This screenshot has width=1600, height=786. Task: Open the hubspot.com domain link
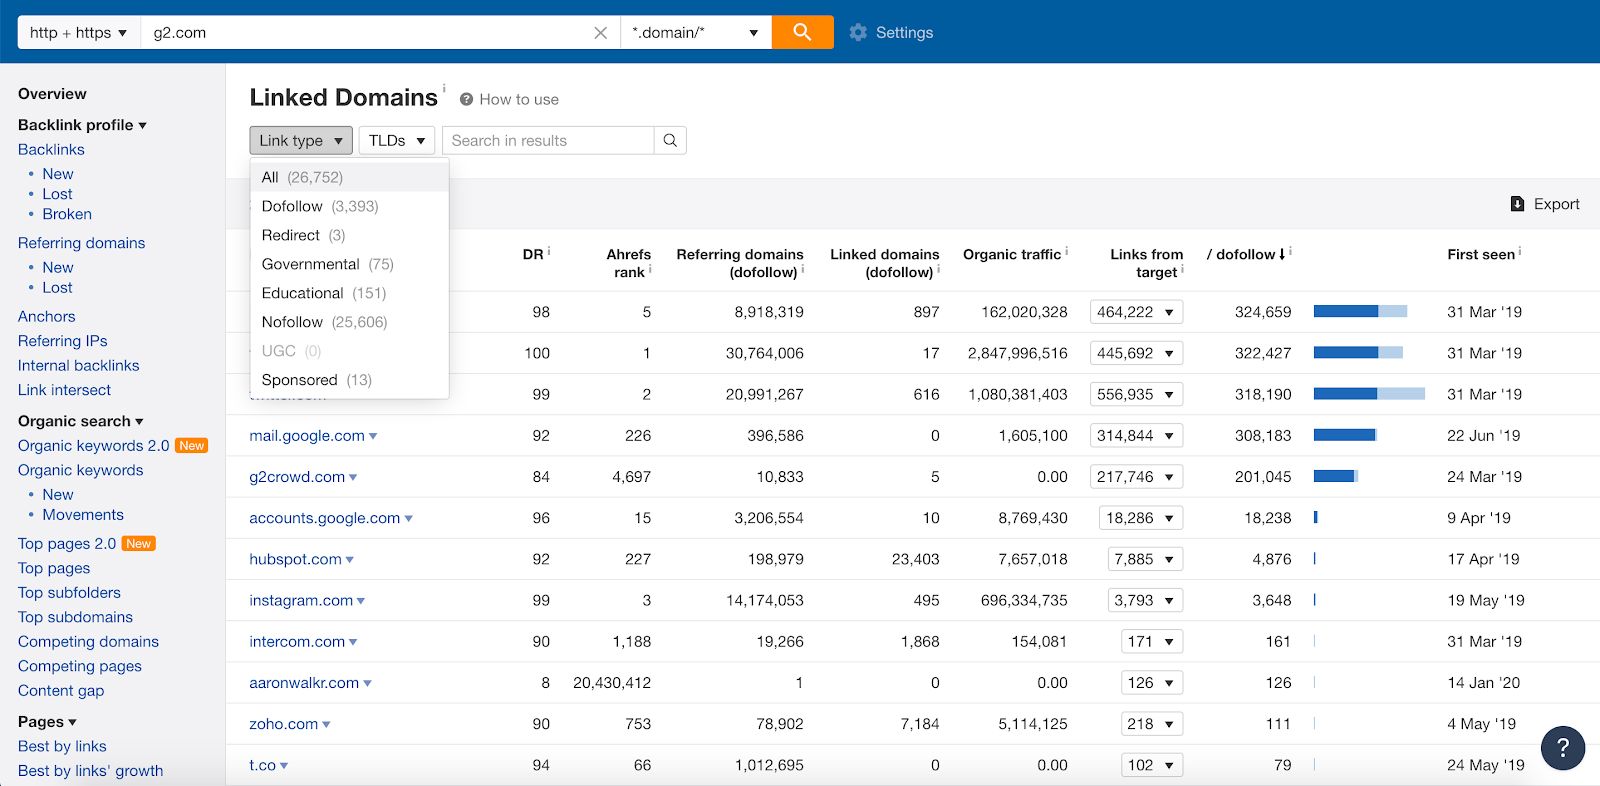coord(295,559)
